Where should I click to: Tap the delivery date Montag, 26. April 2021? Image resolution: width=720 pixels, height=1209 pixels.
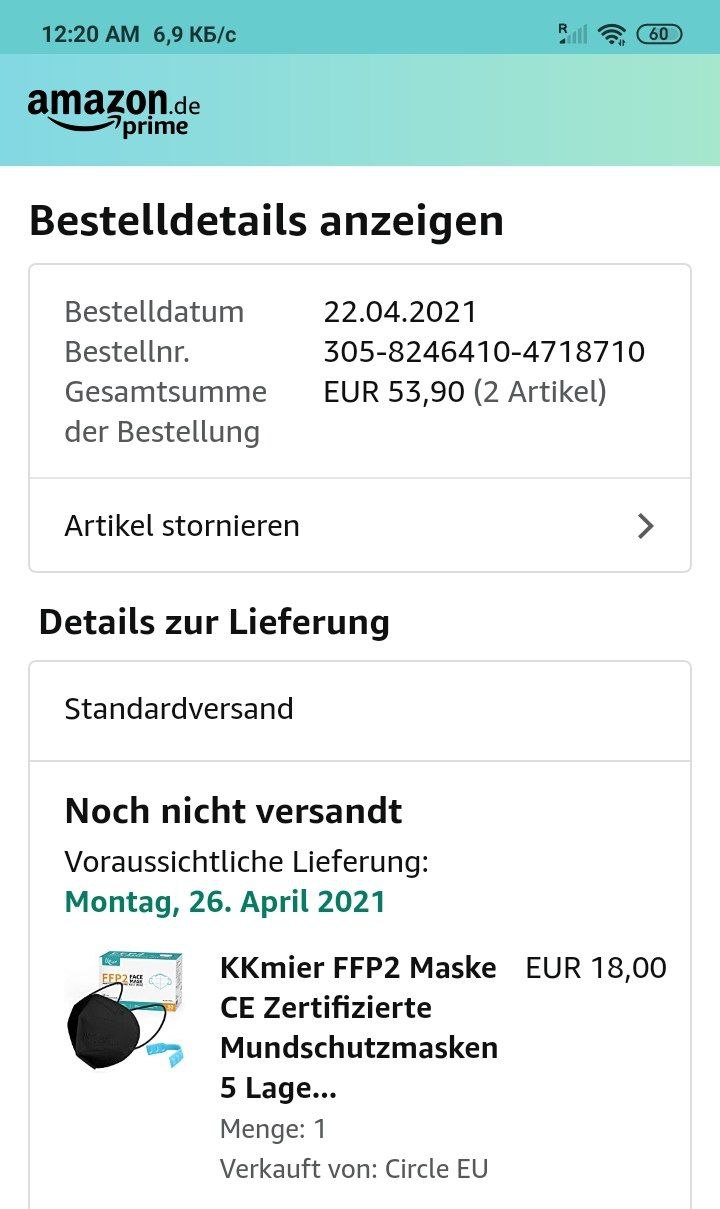225,901
